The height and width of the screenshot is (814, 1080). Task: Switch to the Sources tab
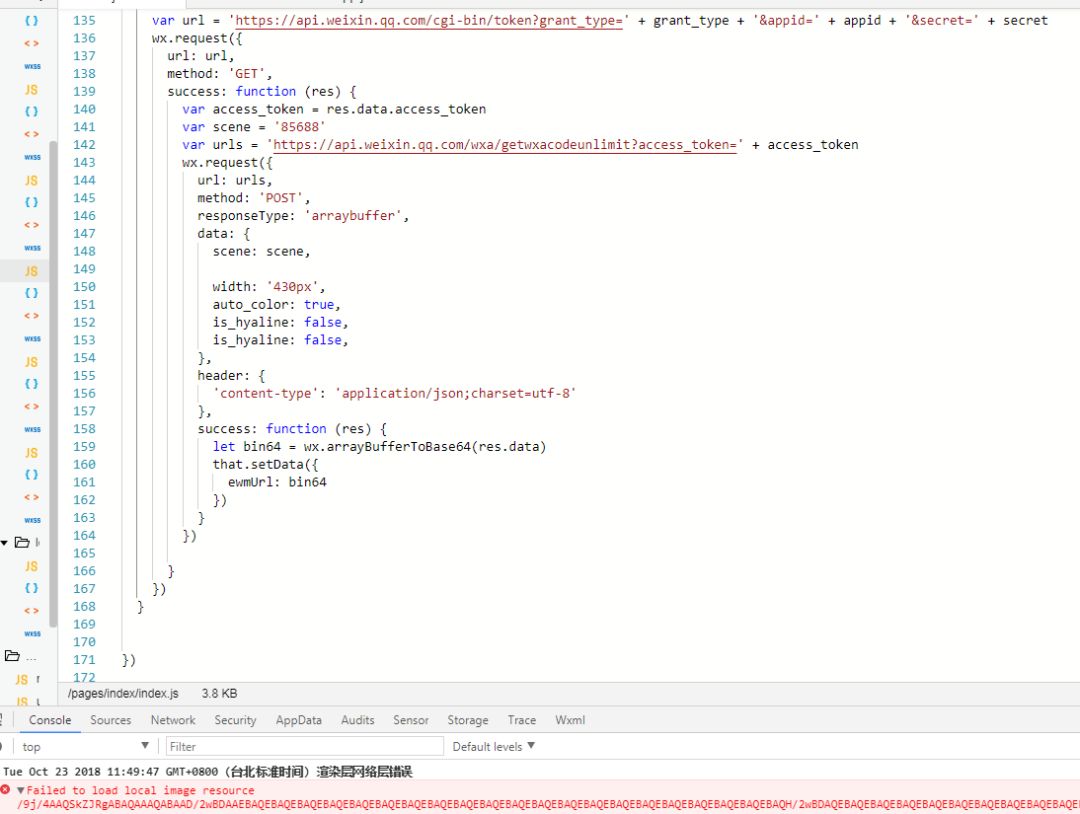pos(110,720)
